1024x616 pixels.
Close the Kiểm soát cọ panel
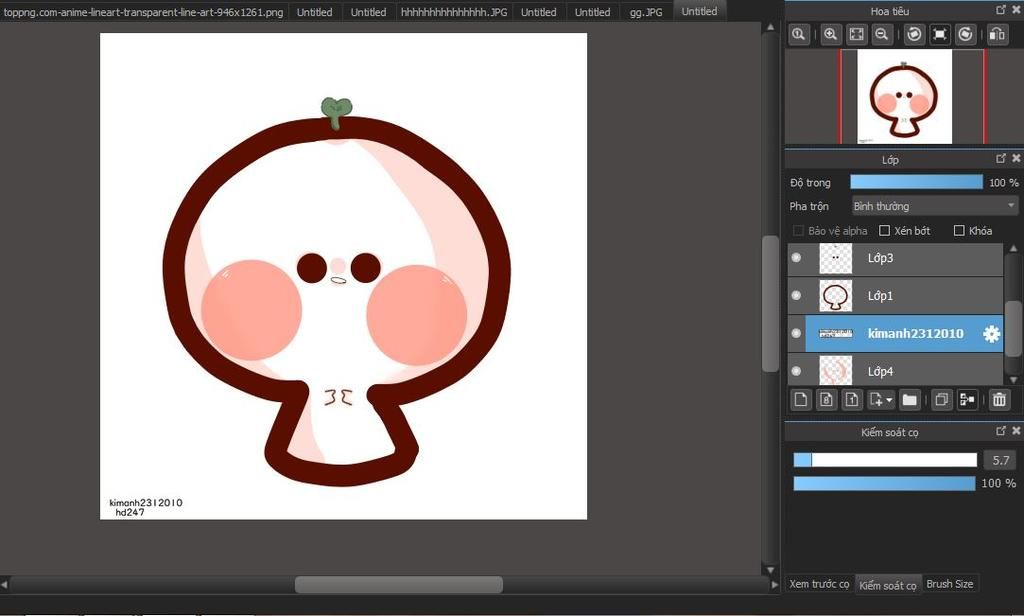(x=1016, y=431)
